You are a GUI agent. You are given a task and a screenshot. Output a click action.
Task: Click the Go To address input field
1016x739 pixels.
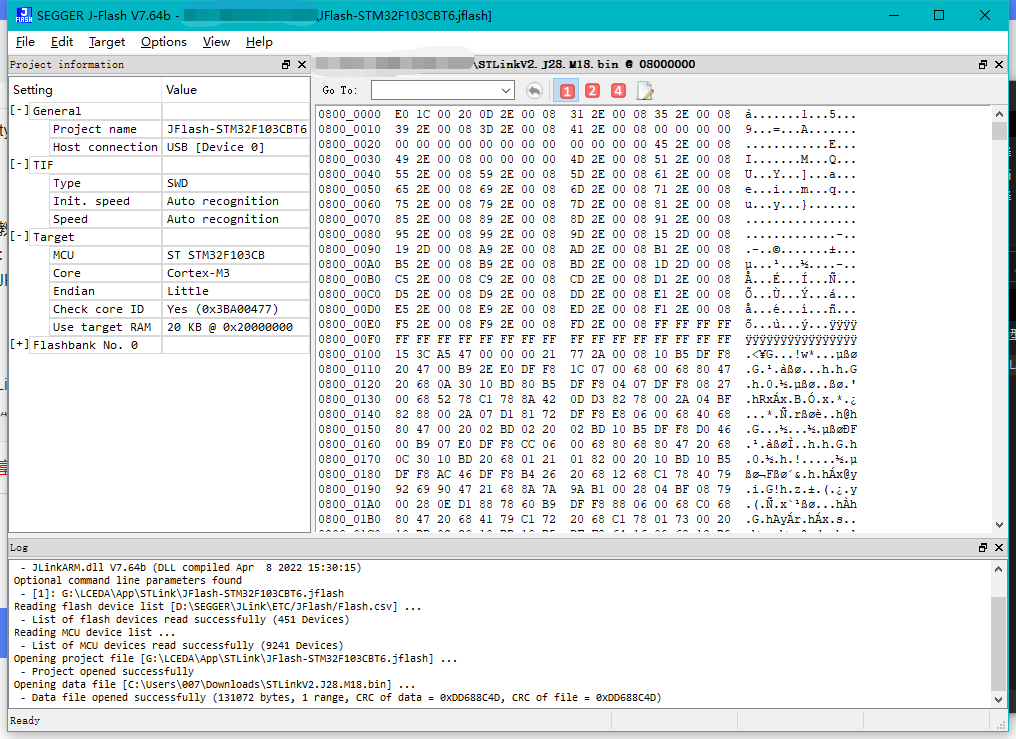coord(435,91)
